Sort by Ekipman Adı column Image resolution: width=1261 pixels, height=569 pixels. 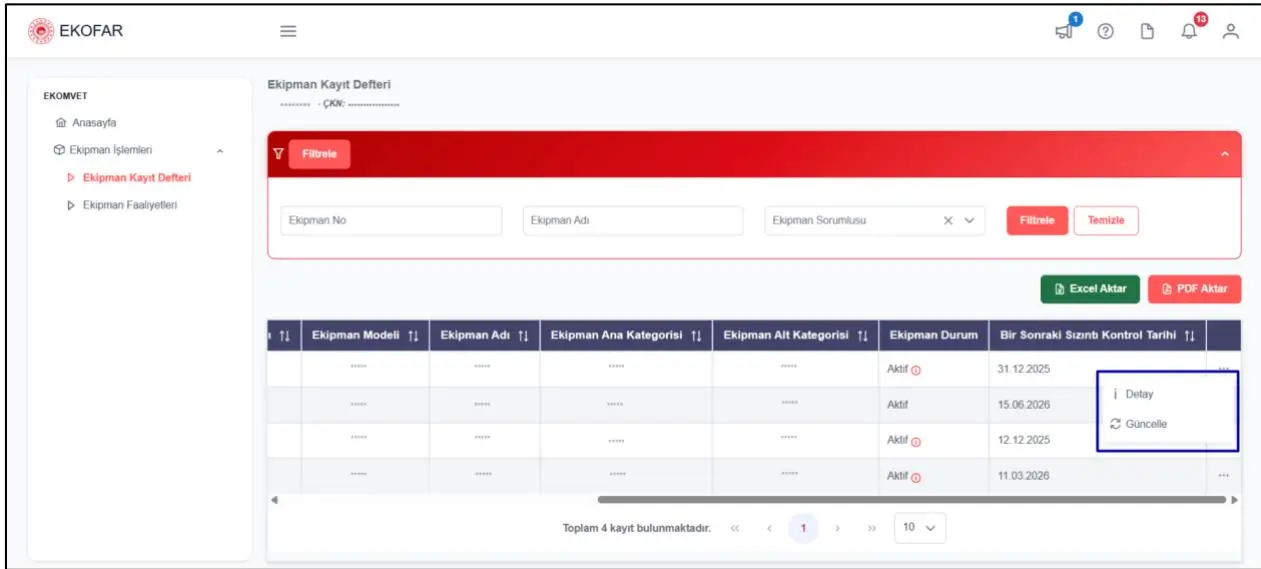point(522,335)
